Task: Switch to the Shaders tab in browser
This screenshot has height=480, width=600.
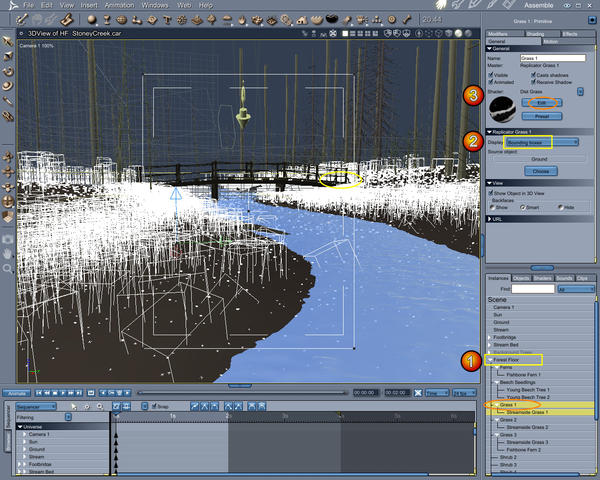Action: [x=543, y=278]
